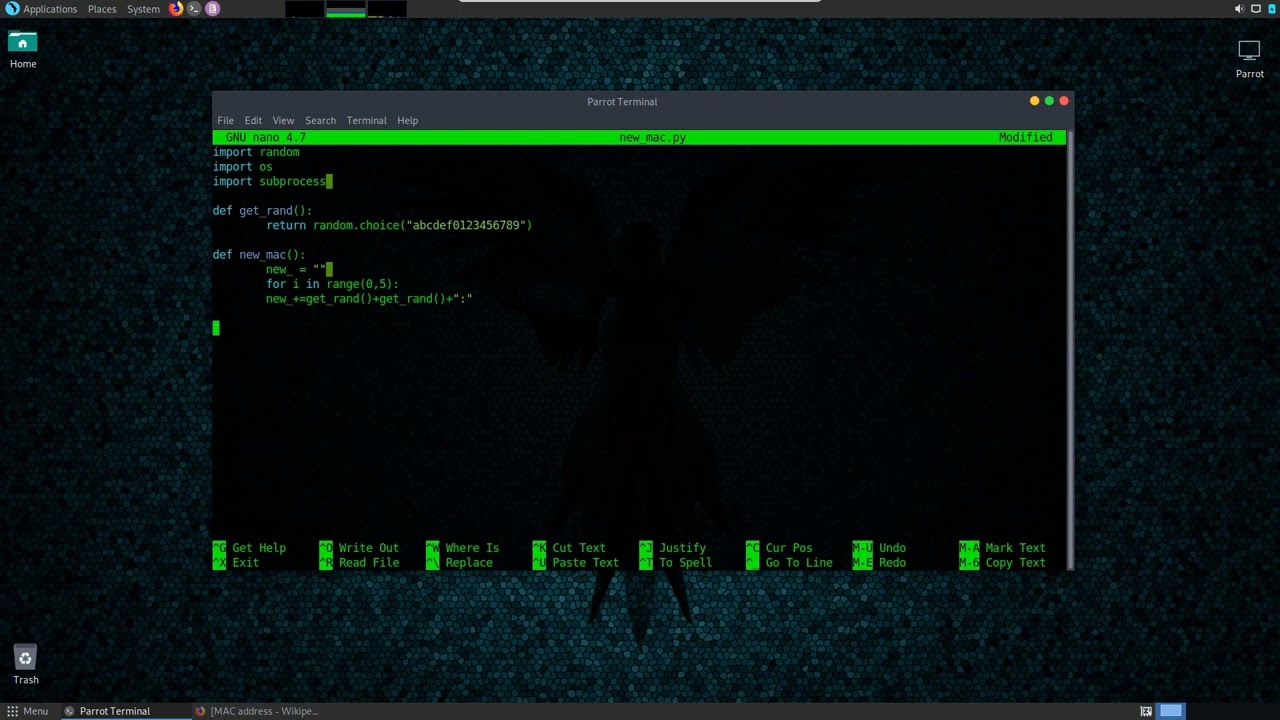Open the Parrot computer desktop icon
This screenshot has height=720, width=1280.
click(1249, 59)
